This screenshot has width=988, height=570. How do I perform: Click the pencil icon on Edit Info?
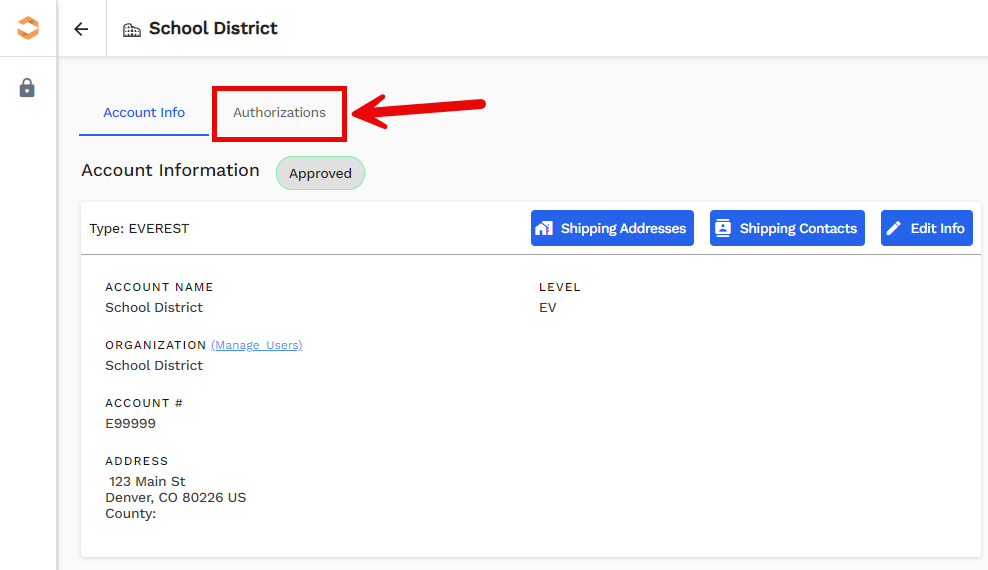pyautogui.click(x=894, y=228)
